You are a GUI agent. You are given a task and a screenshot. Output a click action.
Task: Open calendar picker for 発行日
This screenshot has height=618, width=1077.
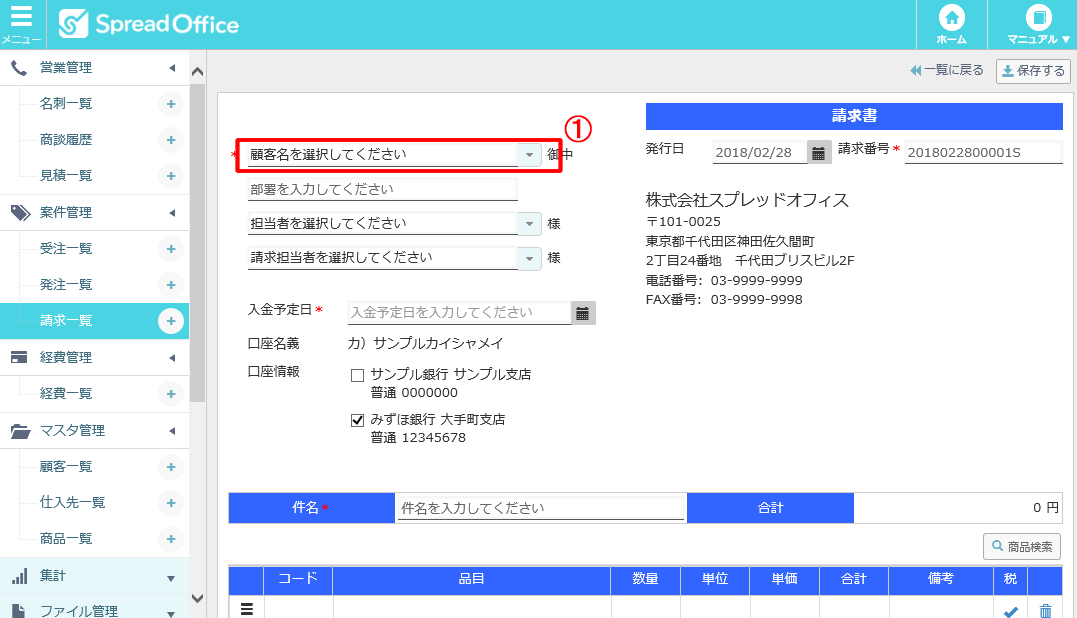pos(818,152)
